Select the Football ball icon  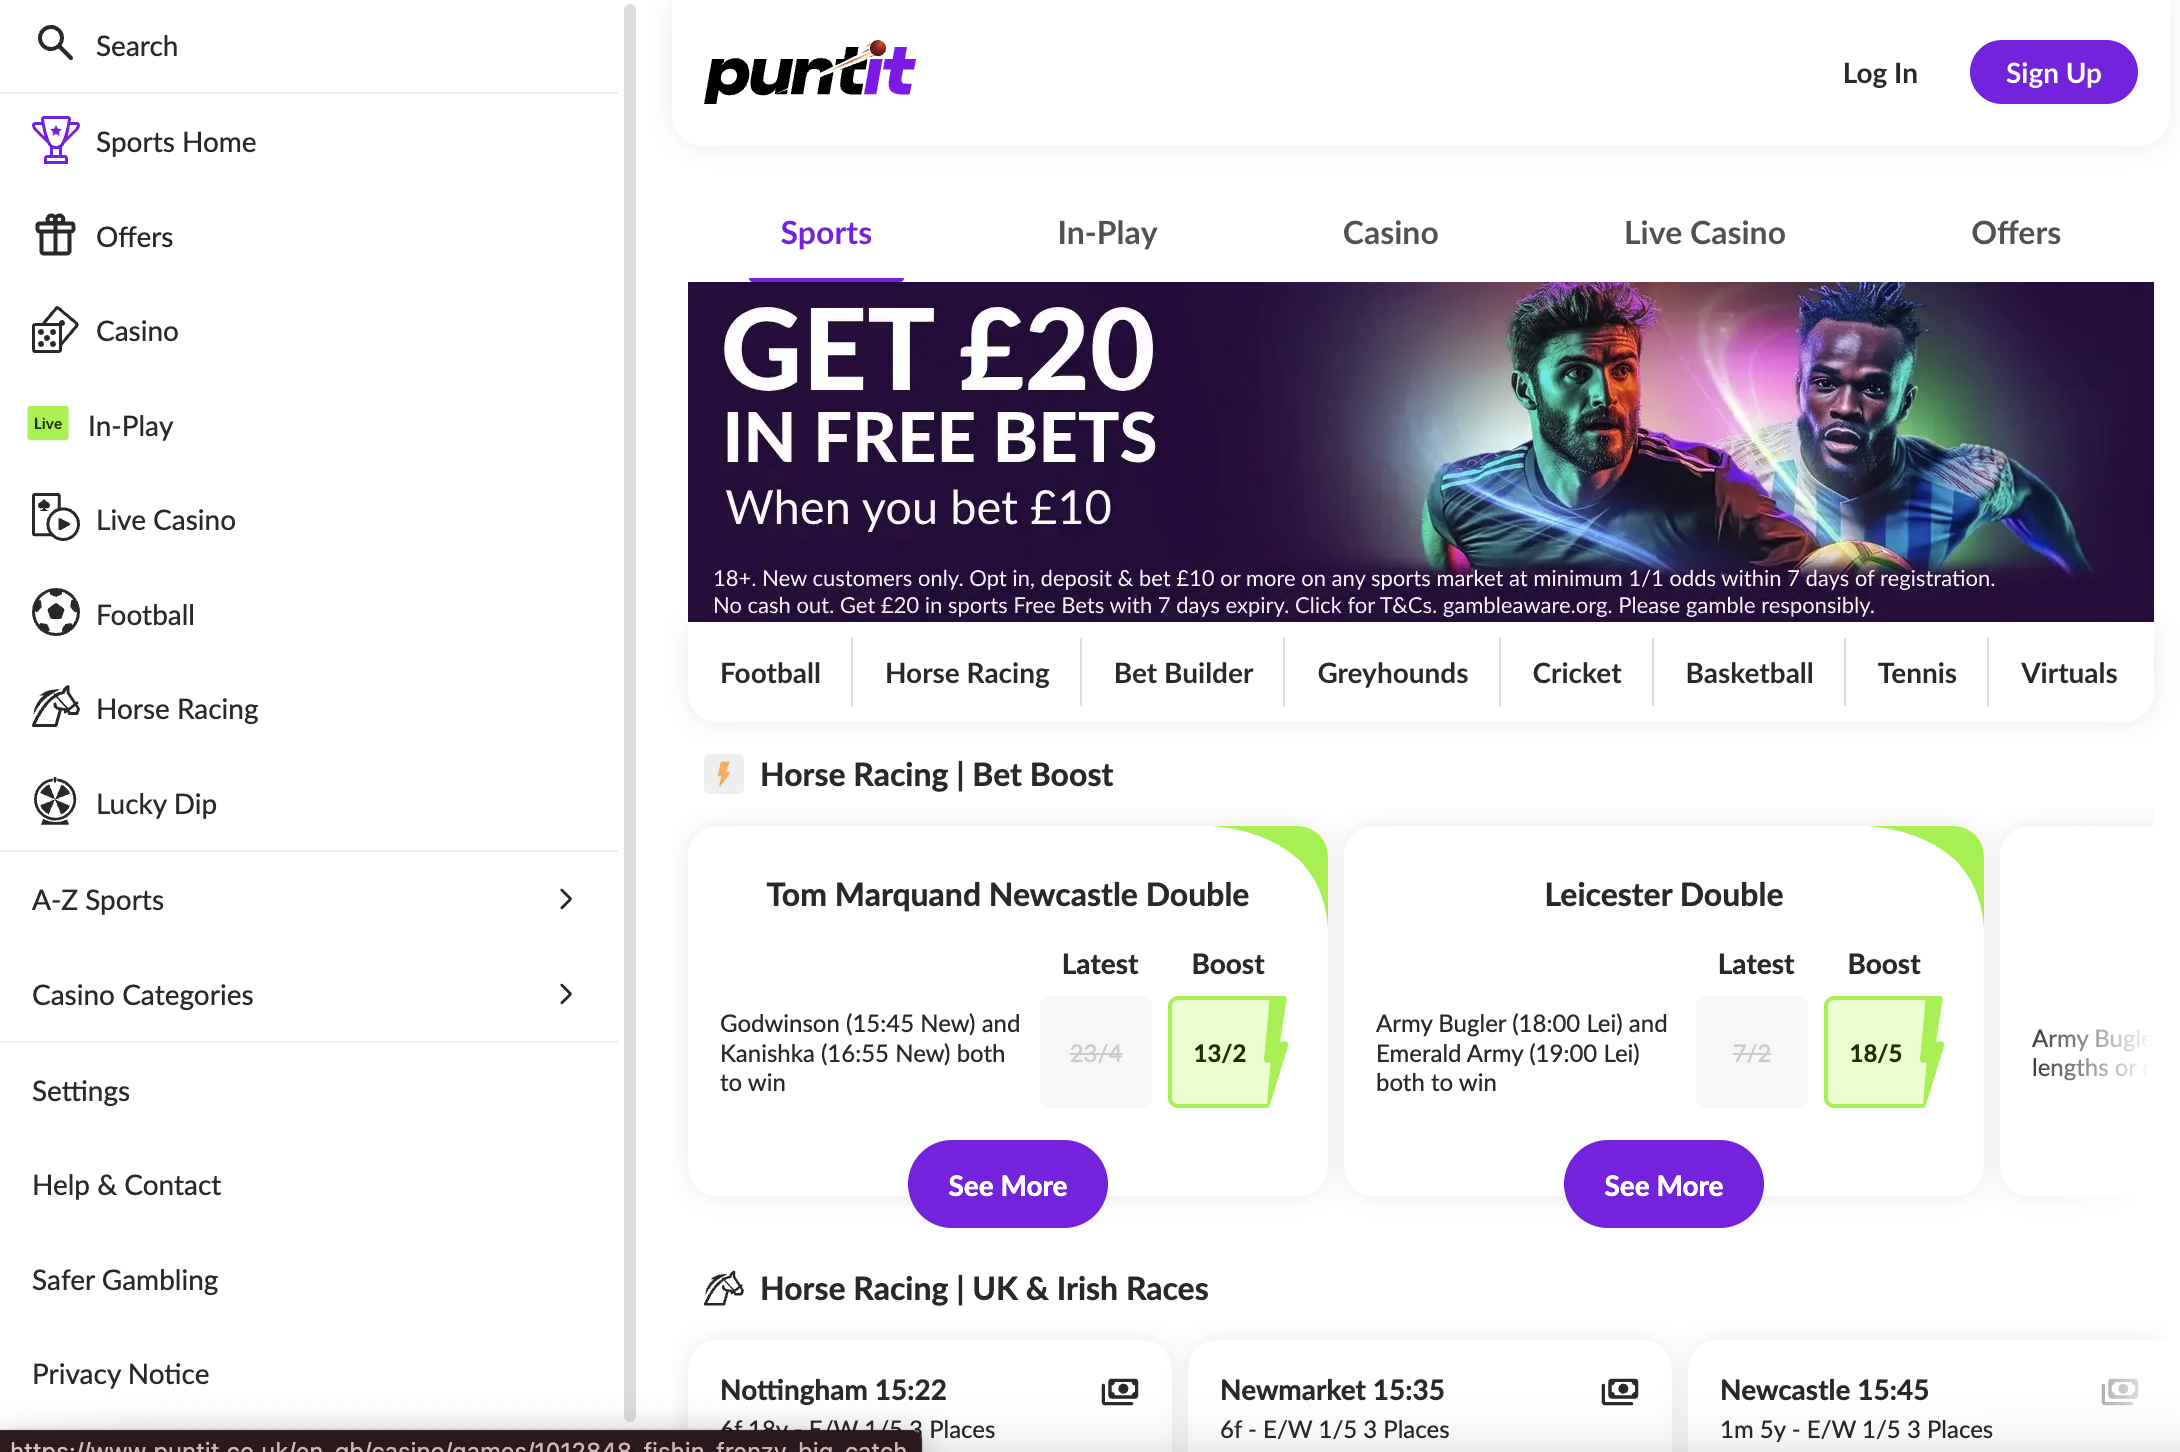click(55, 613)
